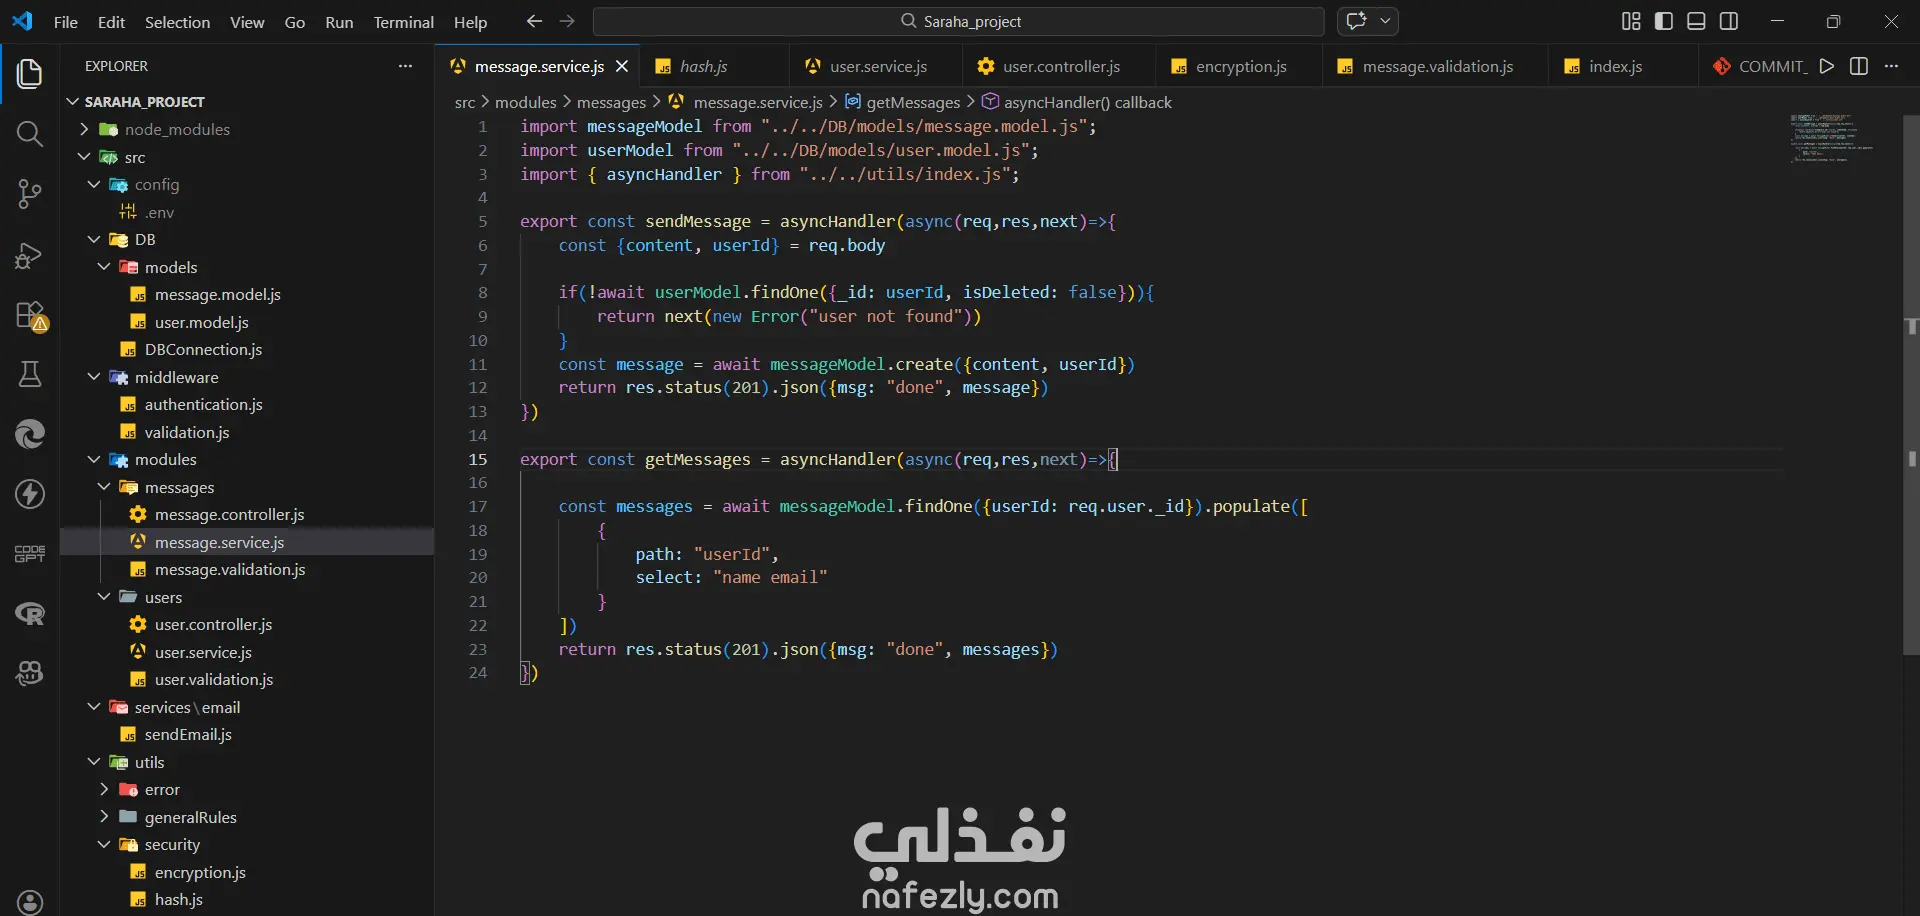Open the Selection menu
The image size is (1920, 916).
click(177, 22)
